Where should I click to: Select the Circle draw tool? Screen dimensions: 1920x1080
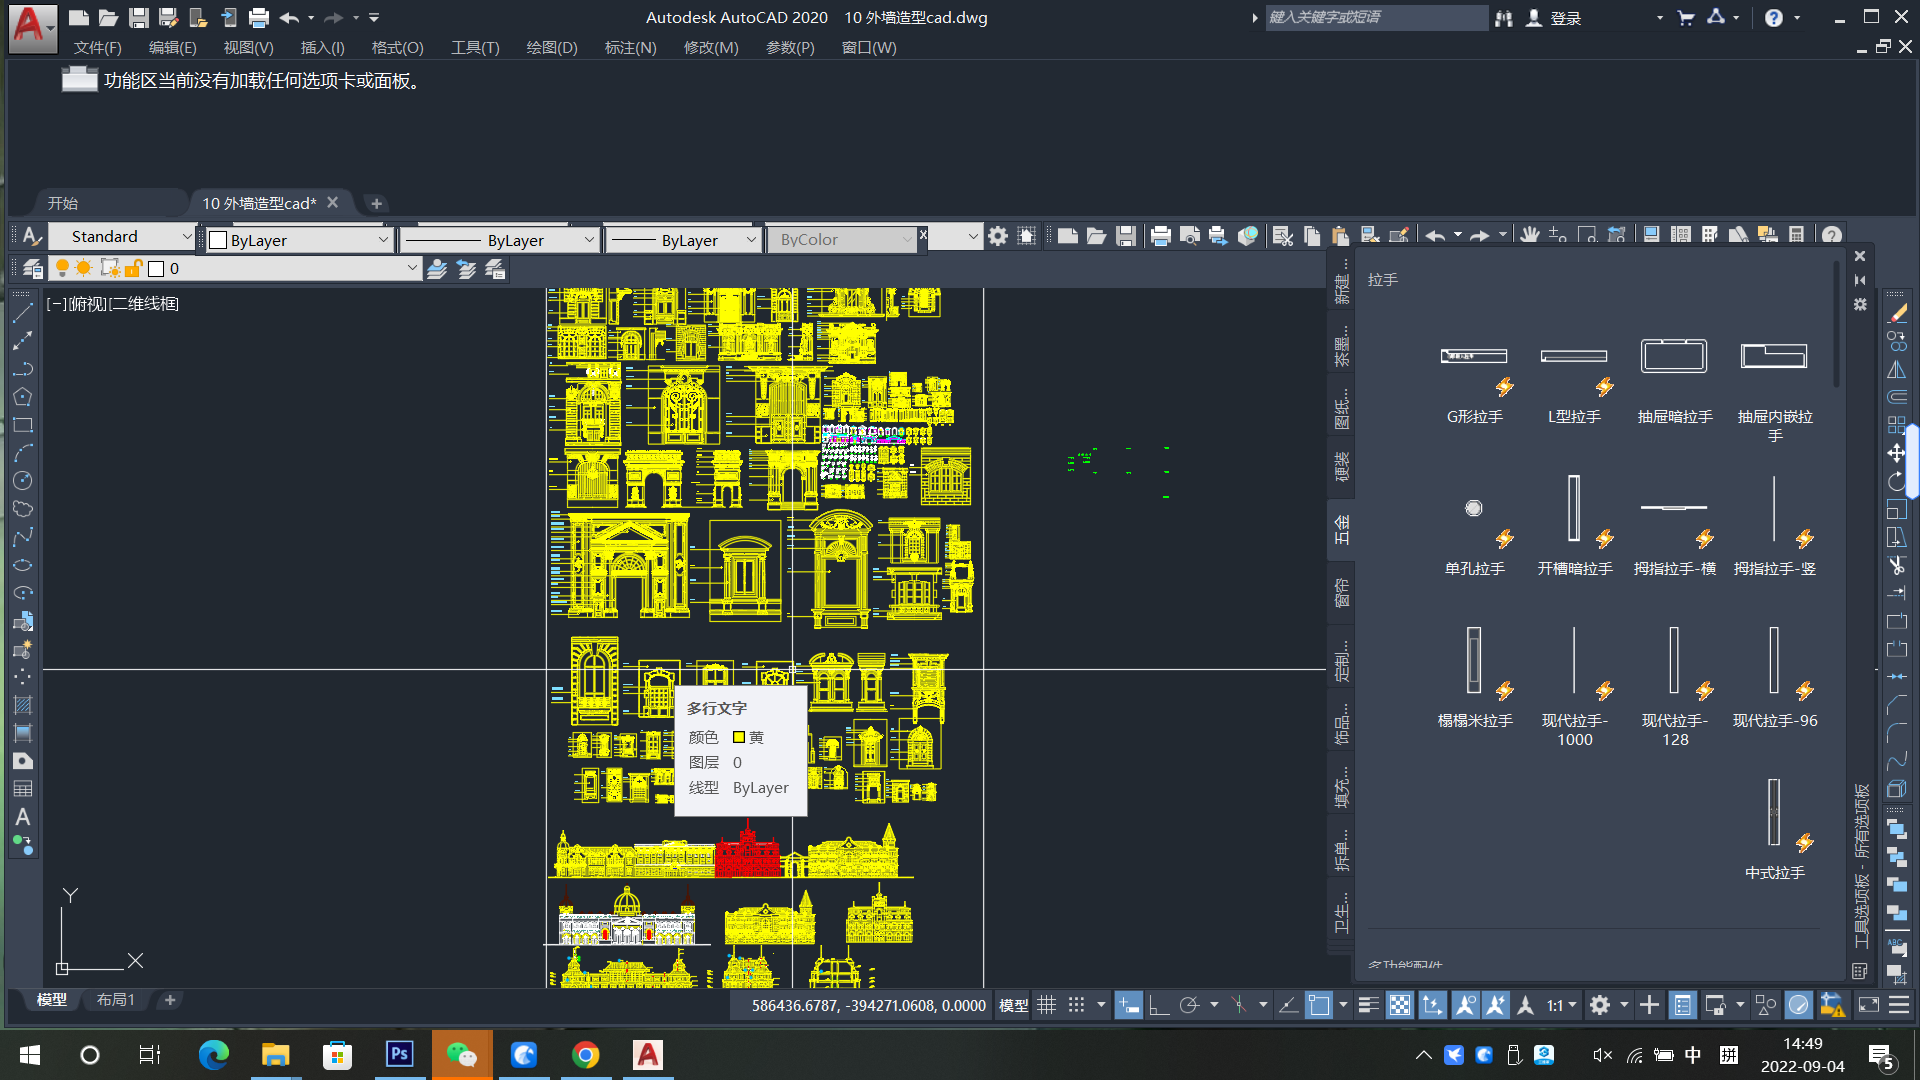click(x=22, y=481)
